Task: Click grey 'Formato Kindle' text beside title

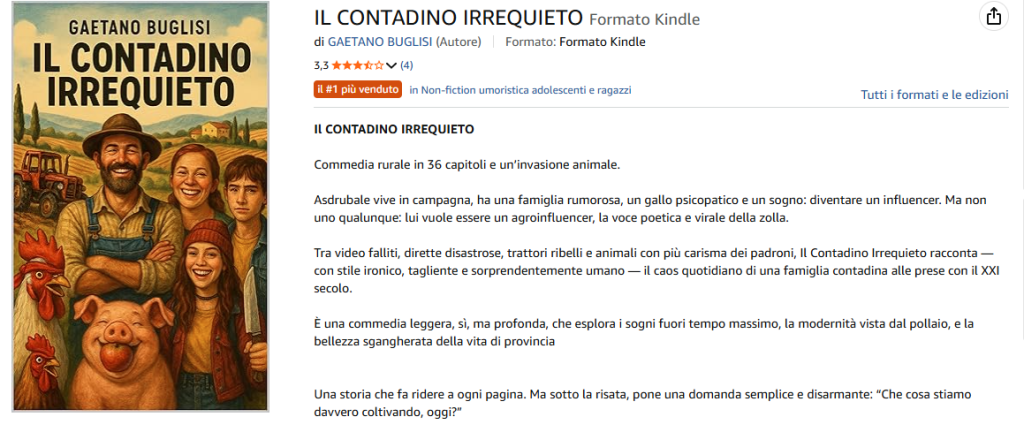Action: 645,20
